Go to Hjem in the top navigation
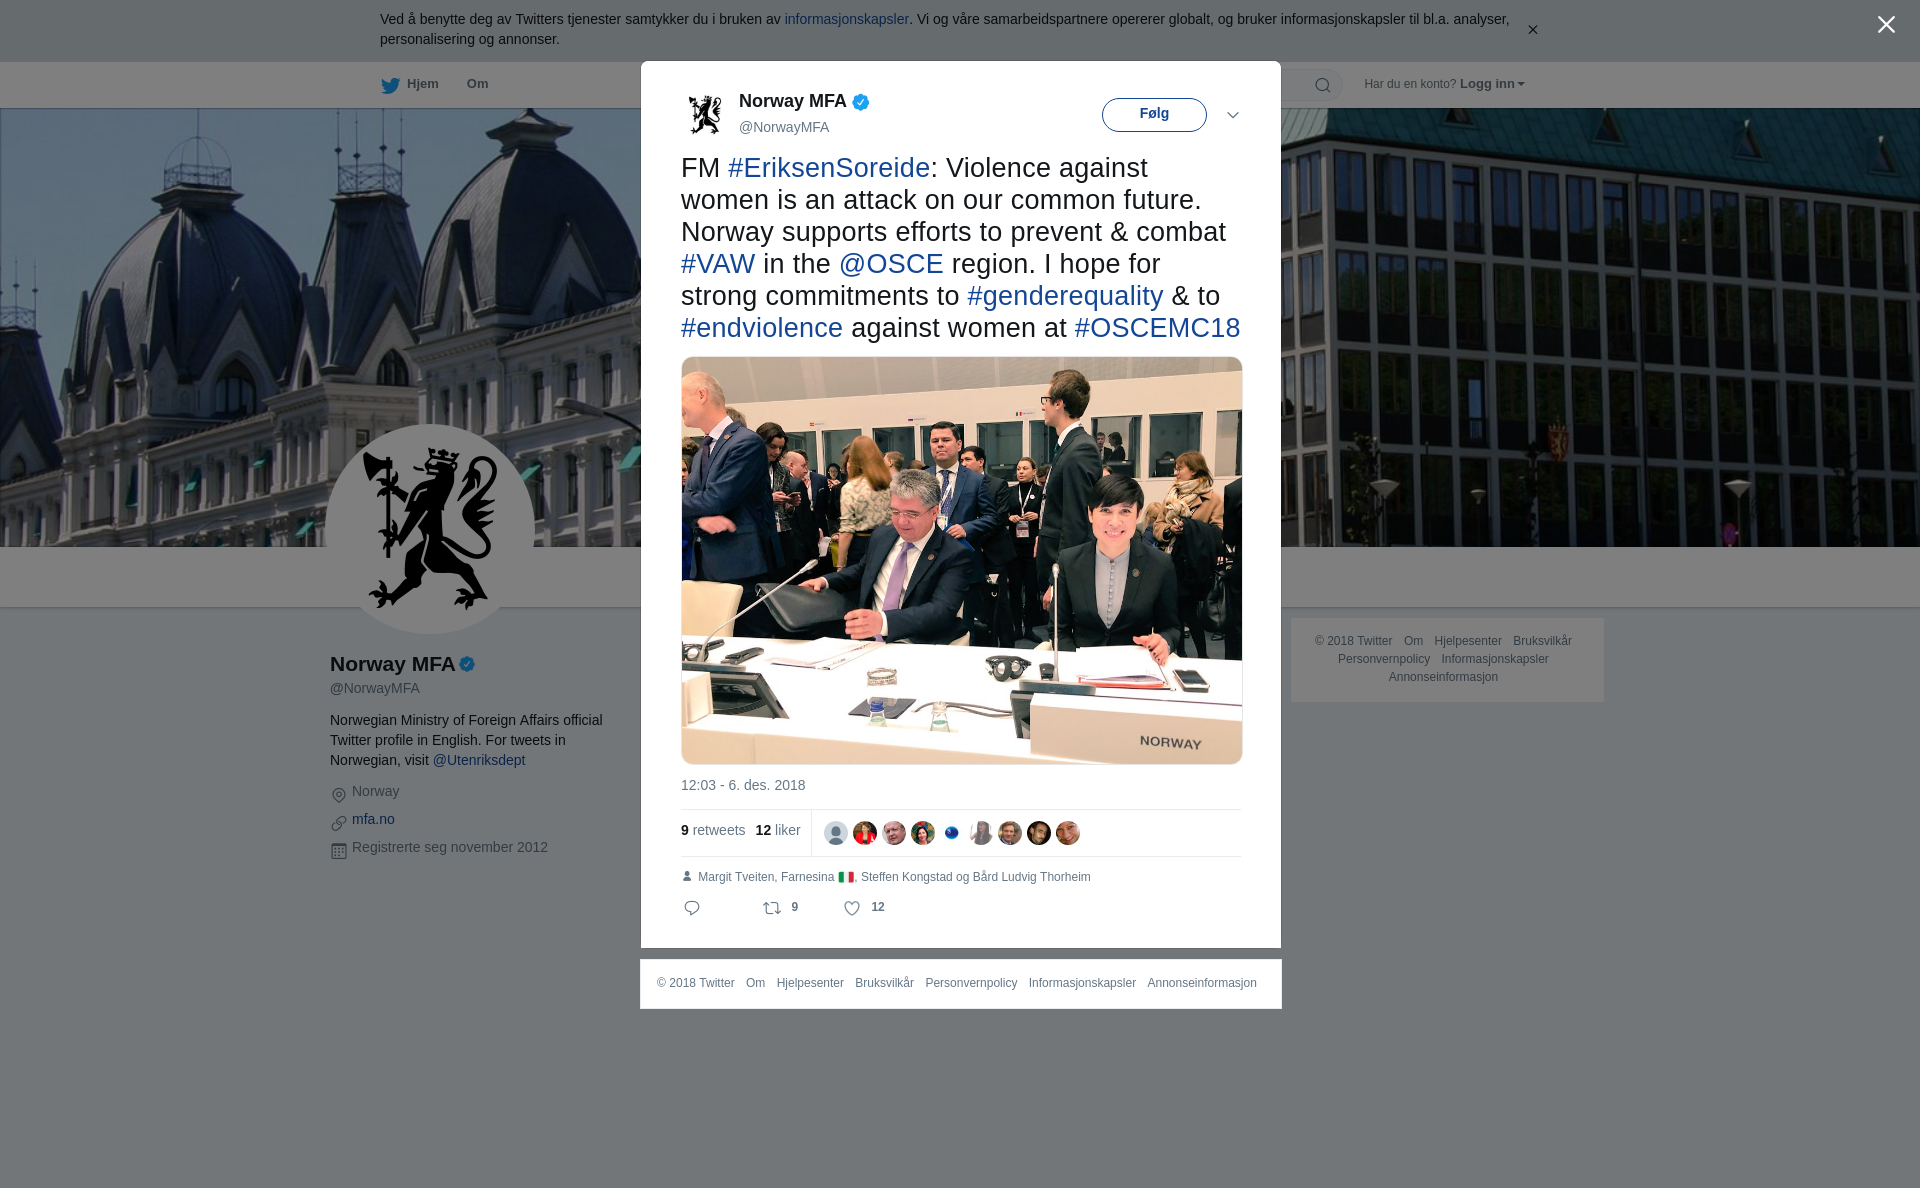The height and width of the screenshot is (1188, 1920). [x=422, y=84]
